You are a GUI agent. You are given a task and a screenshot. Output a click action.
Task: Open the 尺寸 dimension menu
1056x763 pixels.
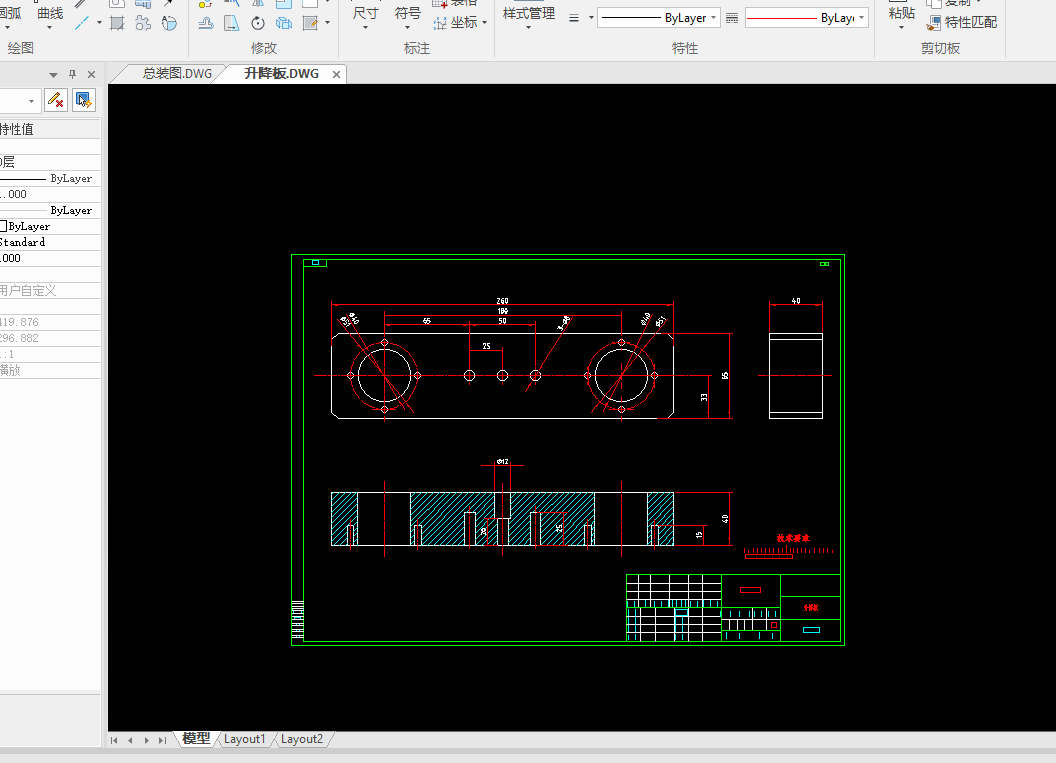(366, 18)
